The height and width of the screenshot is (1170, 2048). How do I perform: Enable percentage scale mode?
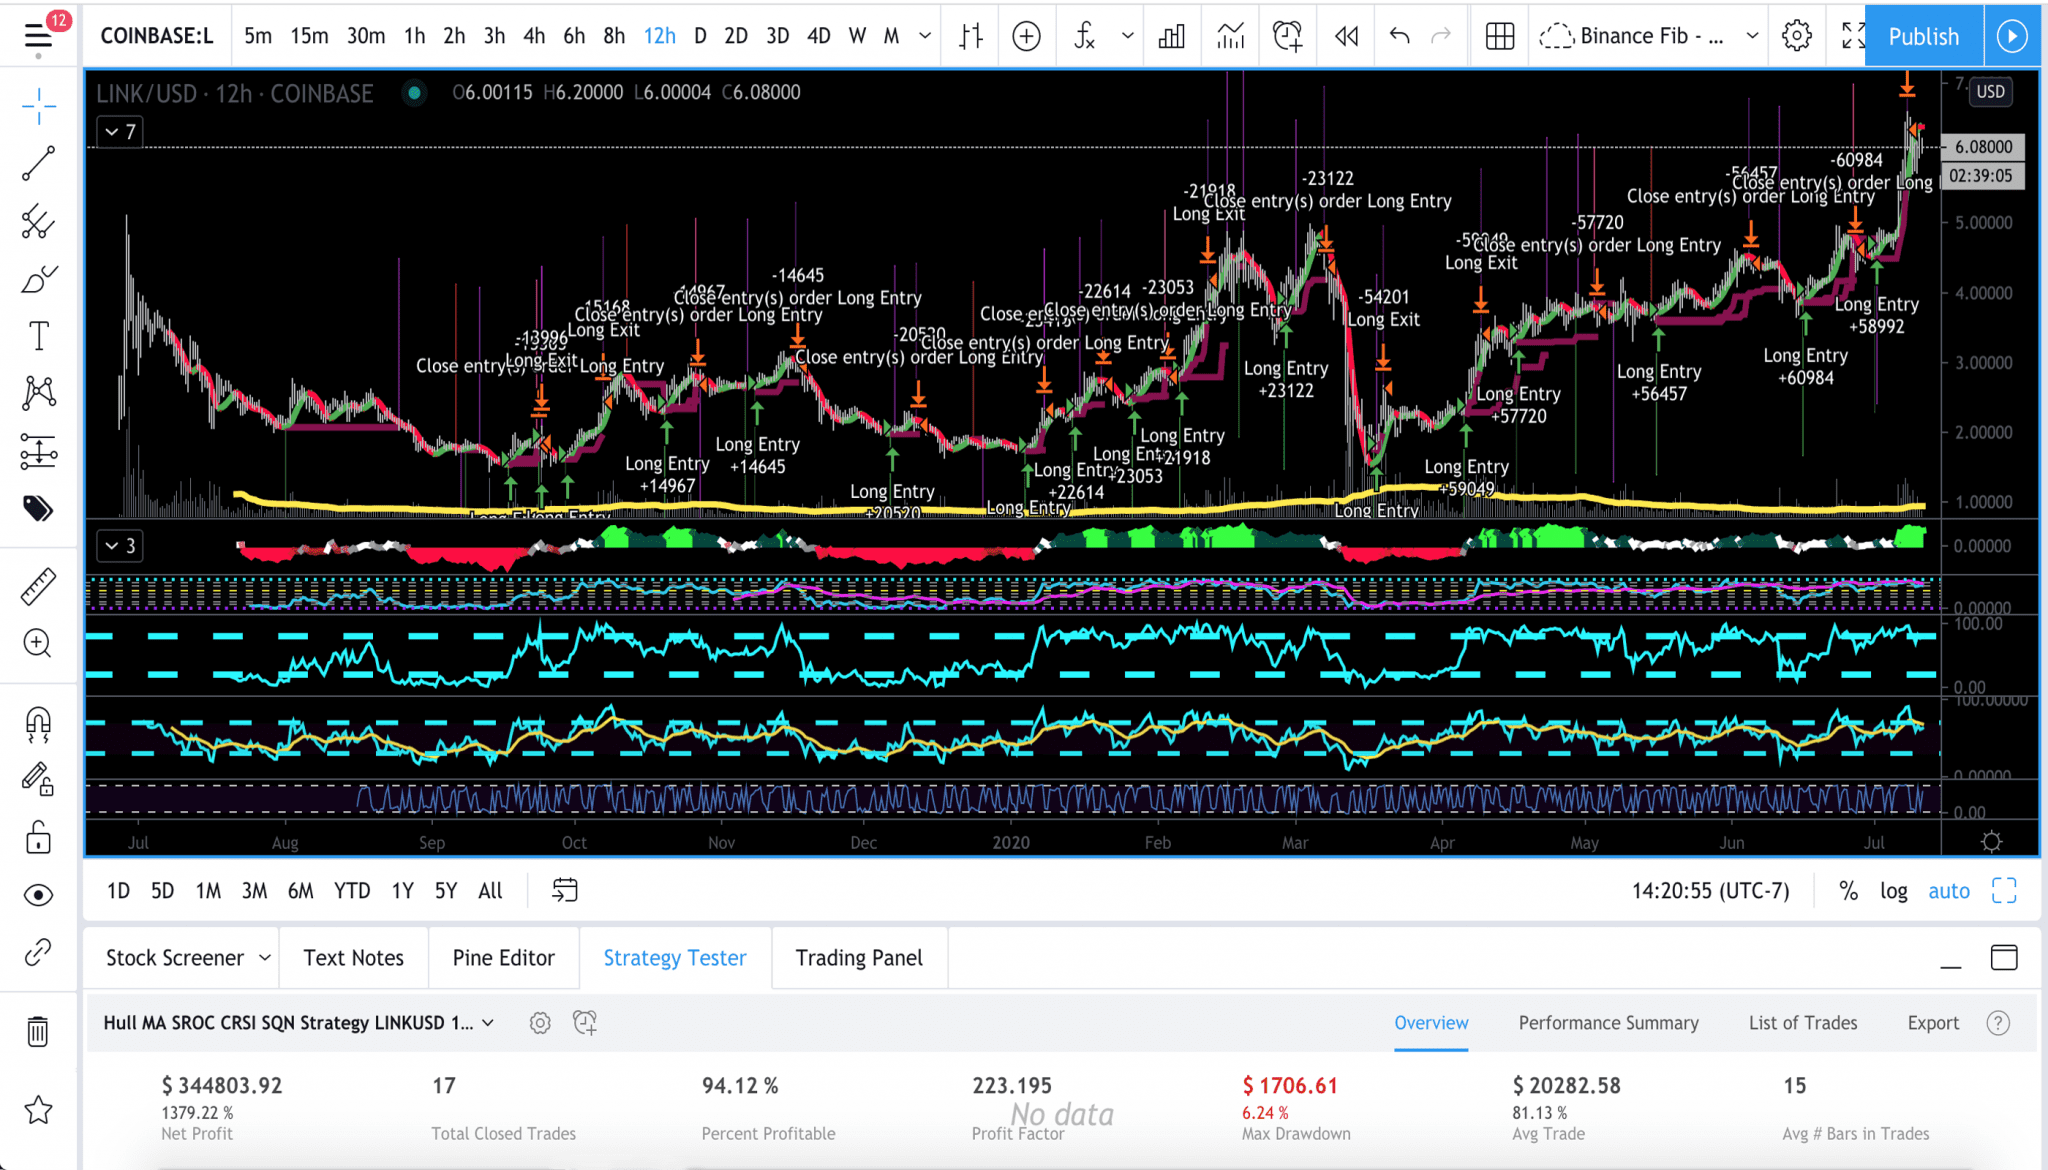(1847, 890)
